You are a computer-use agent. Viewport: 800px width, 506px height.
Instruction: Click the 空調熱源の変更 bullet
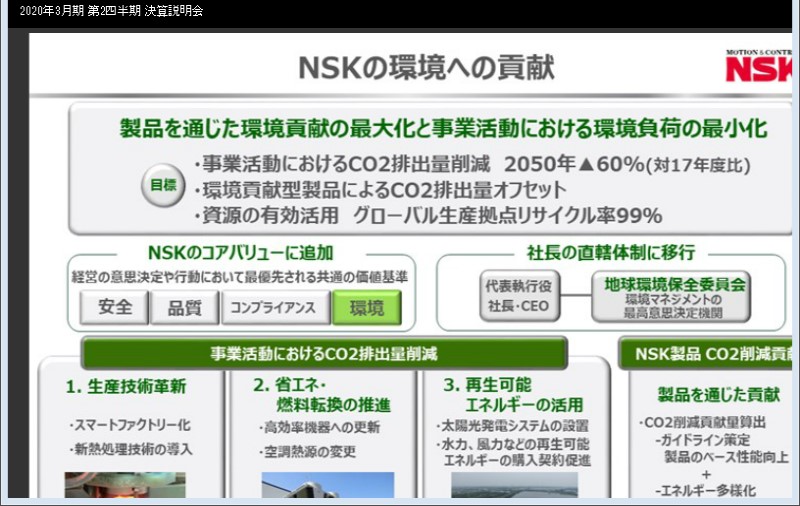click(x=307, y=451)
